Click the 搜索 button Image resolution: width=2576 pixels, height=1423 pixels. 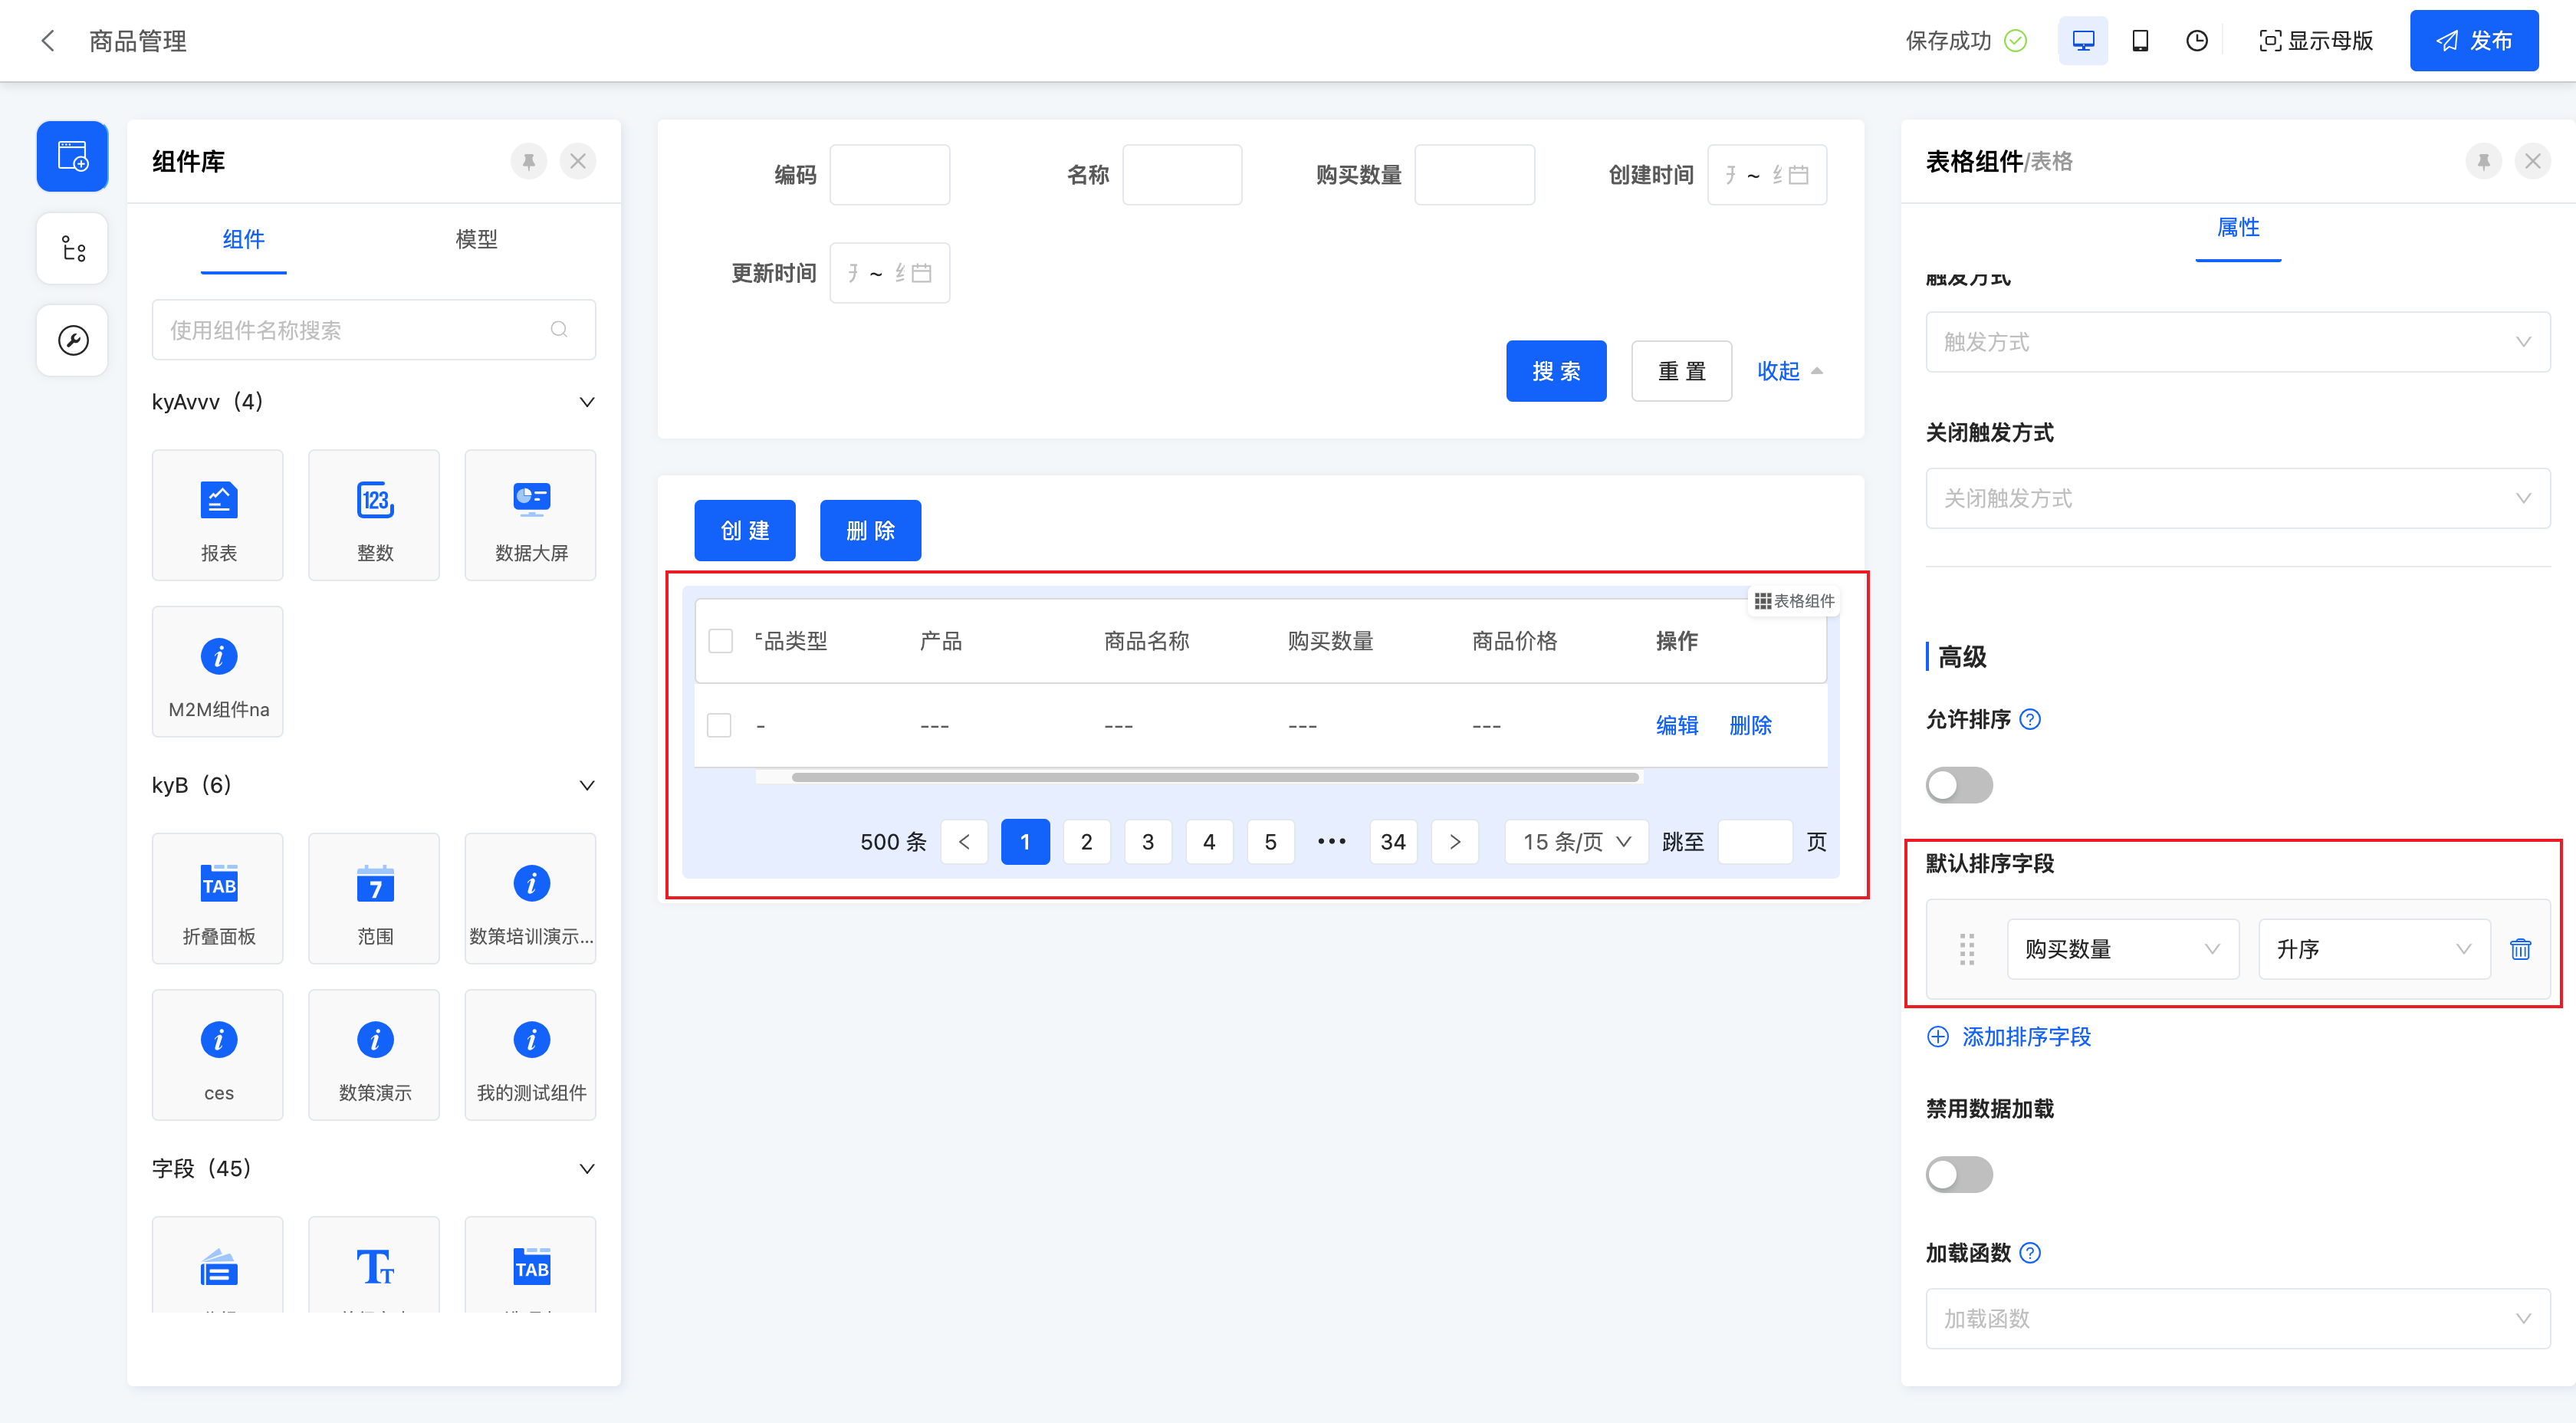[1556, 371]
